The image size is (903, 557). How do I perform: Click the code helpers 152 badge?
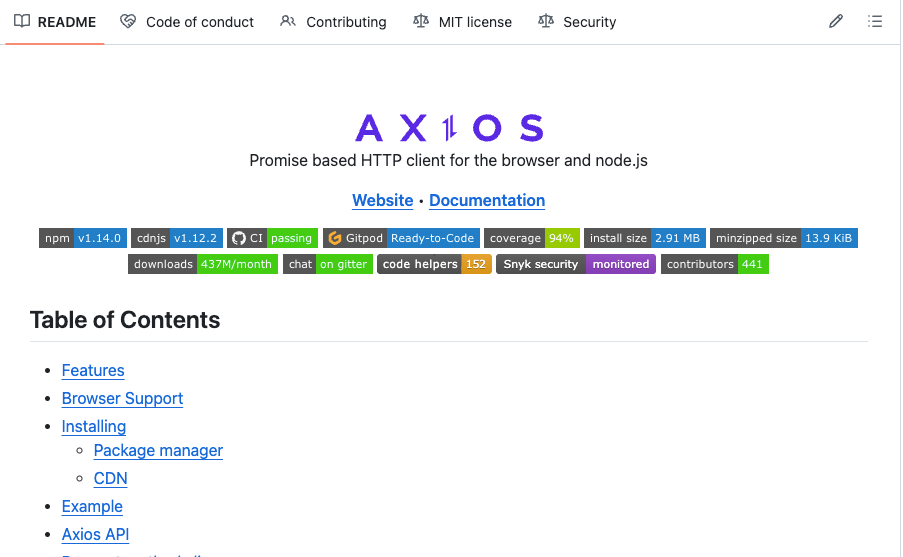[434, 264]
